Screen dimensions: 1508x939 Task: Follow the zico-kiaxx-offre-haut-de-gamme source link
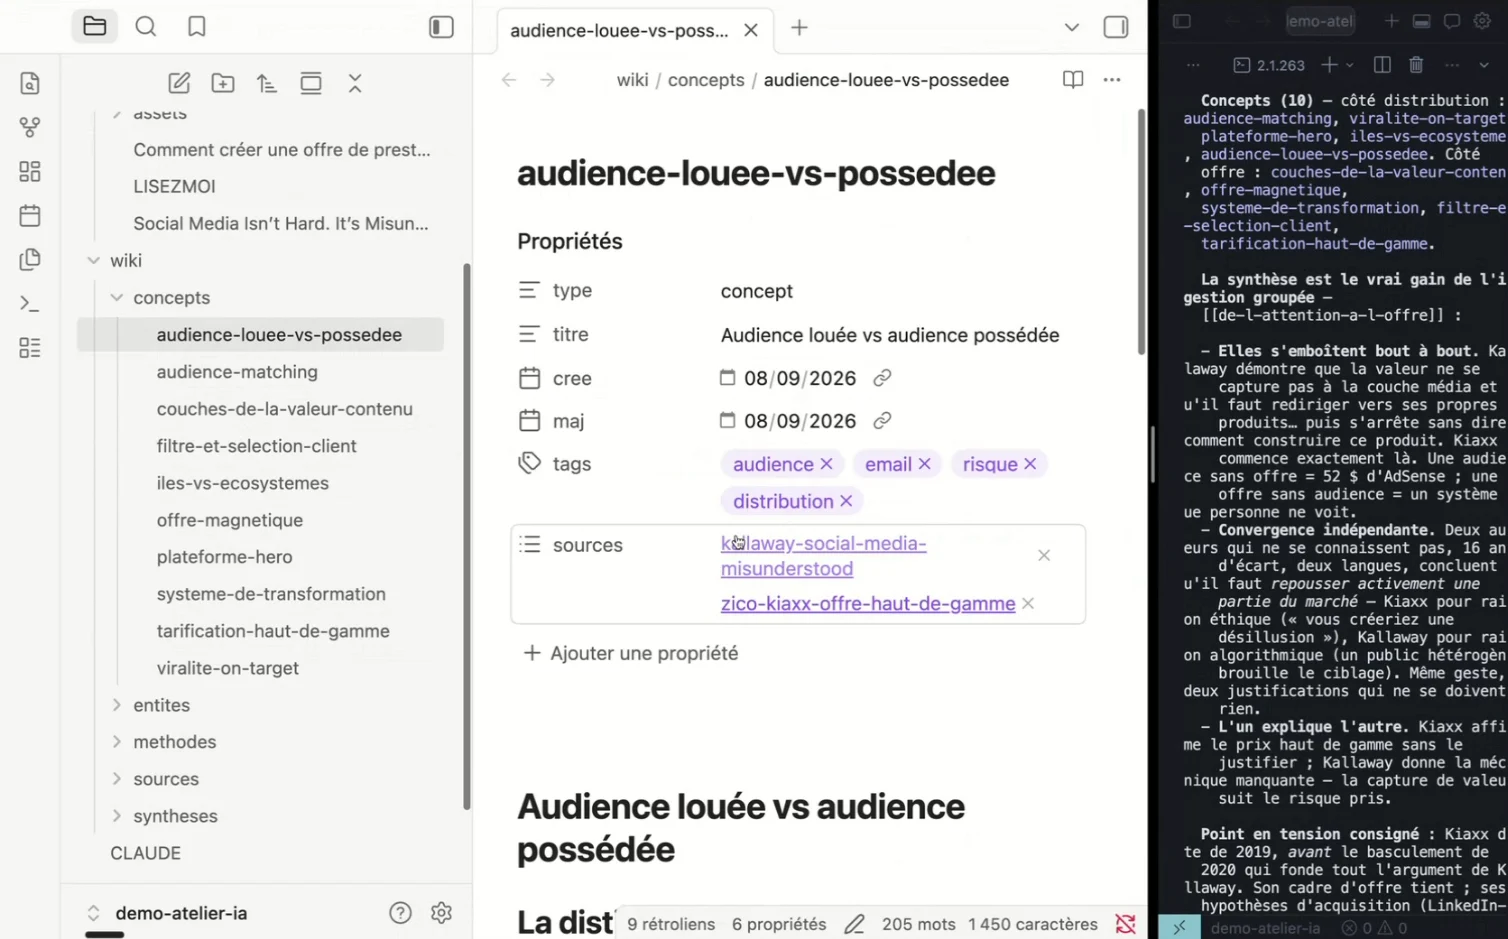(868, 604)
